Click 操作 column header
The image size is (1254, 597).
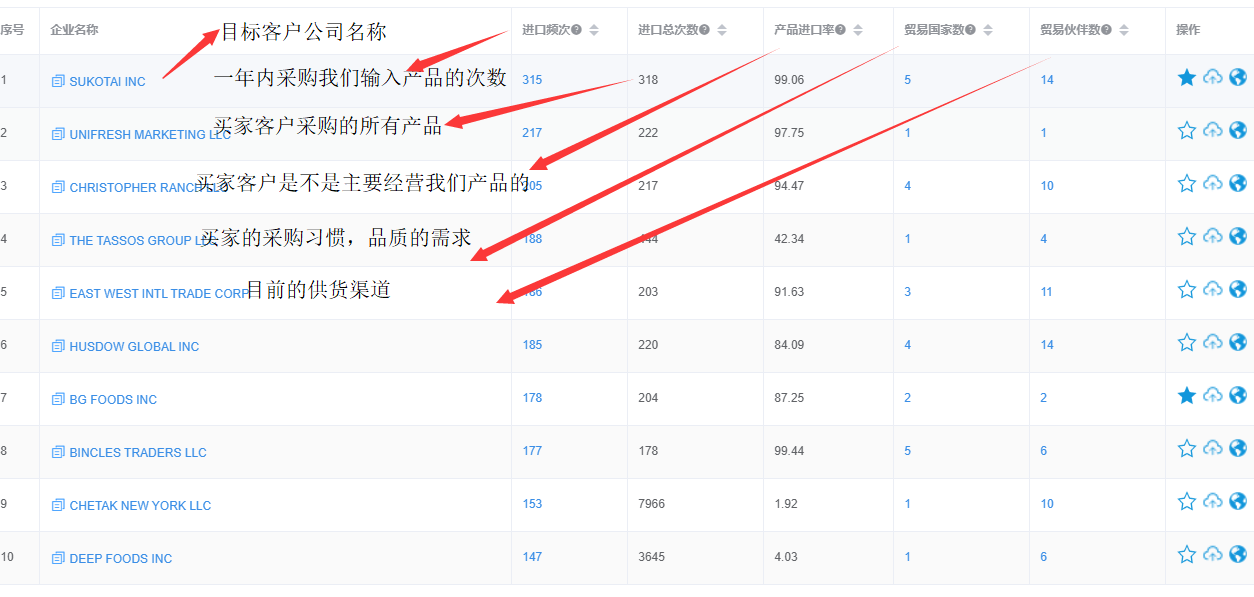1188,30
